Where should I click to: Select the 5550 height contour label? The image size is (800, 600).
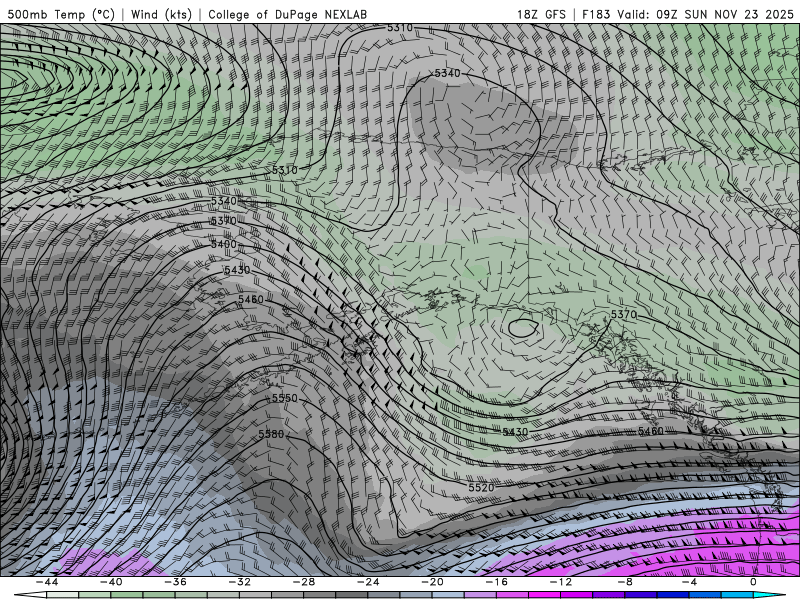tap(285, 398)
